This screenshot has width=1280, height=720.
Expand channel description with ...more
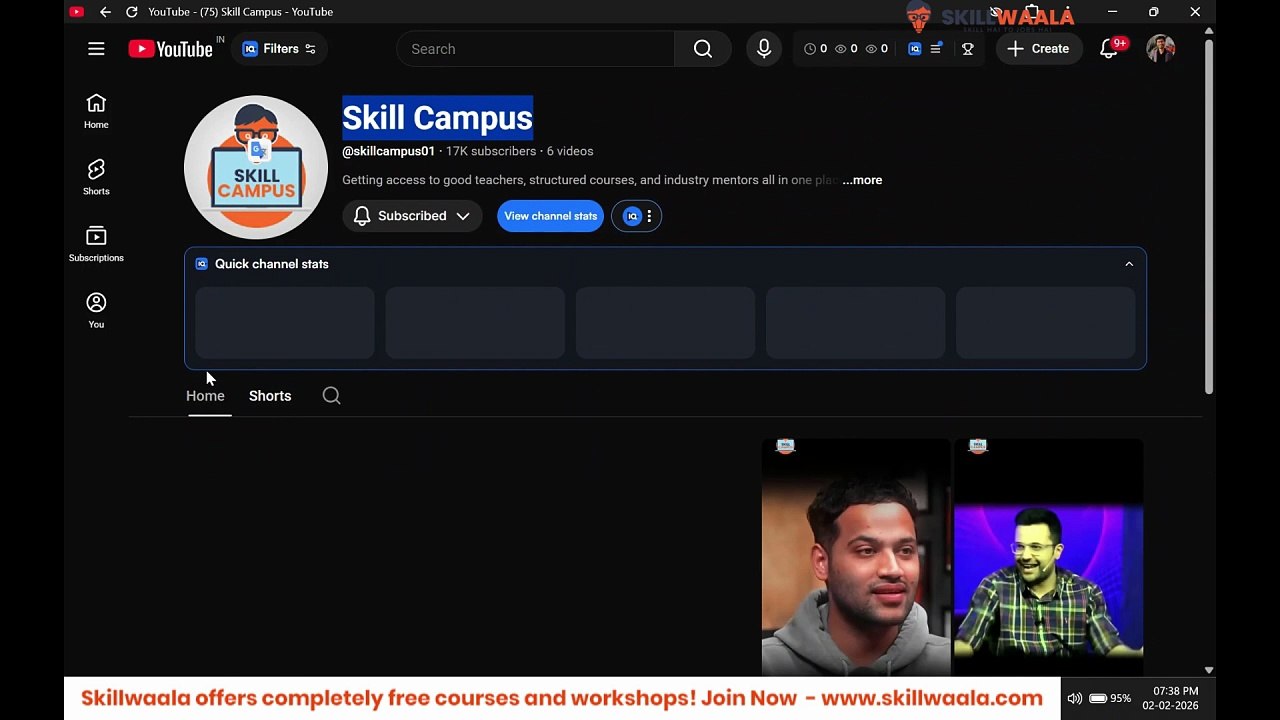click(x=862, y=180)
